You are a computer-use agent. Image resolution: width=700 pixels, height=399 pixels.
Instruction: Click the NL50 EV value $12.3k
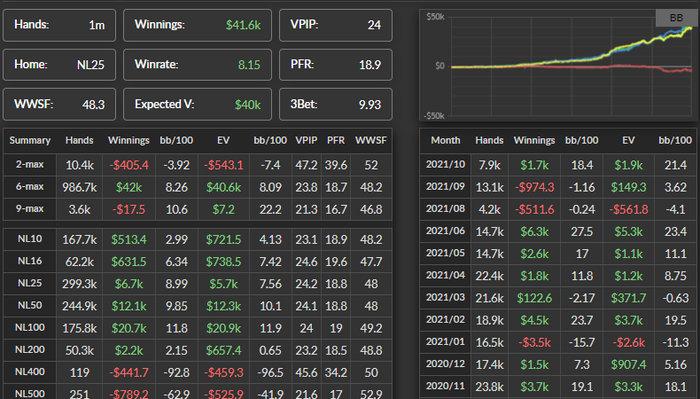(223, 306)
